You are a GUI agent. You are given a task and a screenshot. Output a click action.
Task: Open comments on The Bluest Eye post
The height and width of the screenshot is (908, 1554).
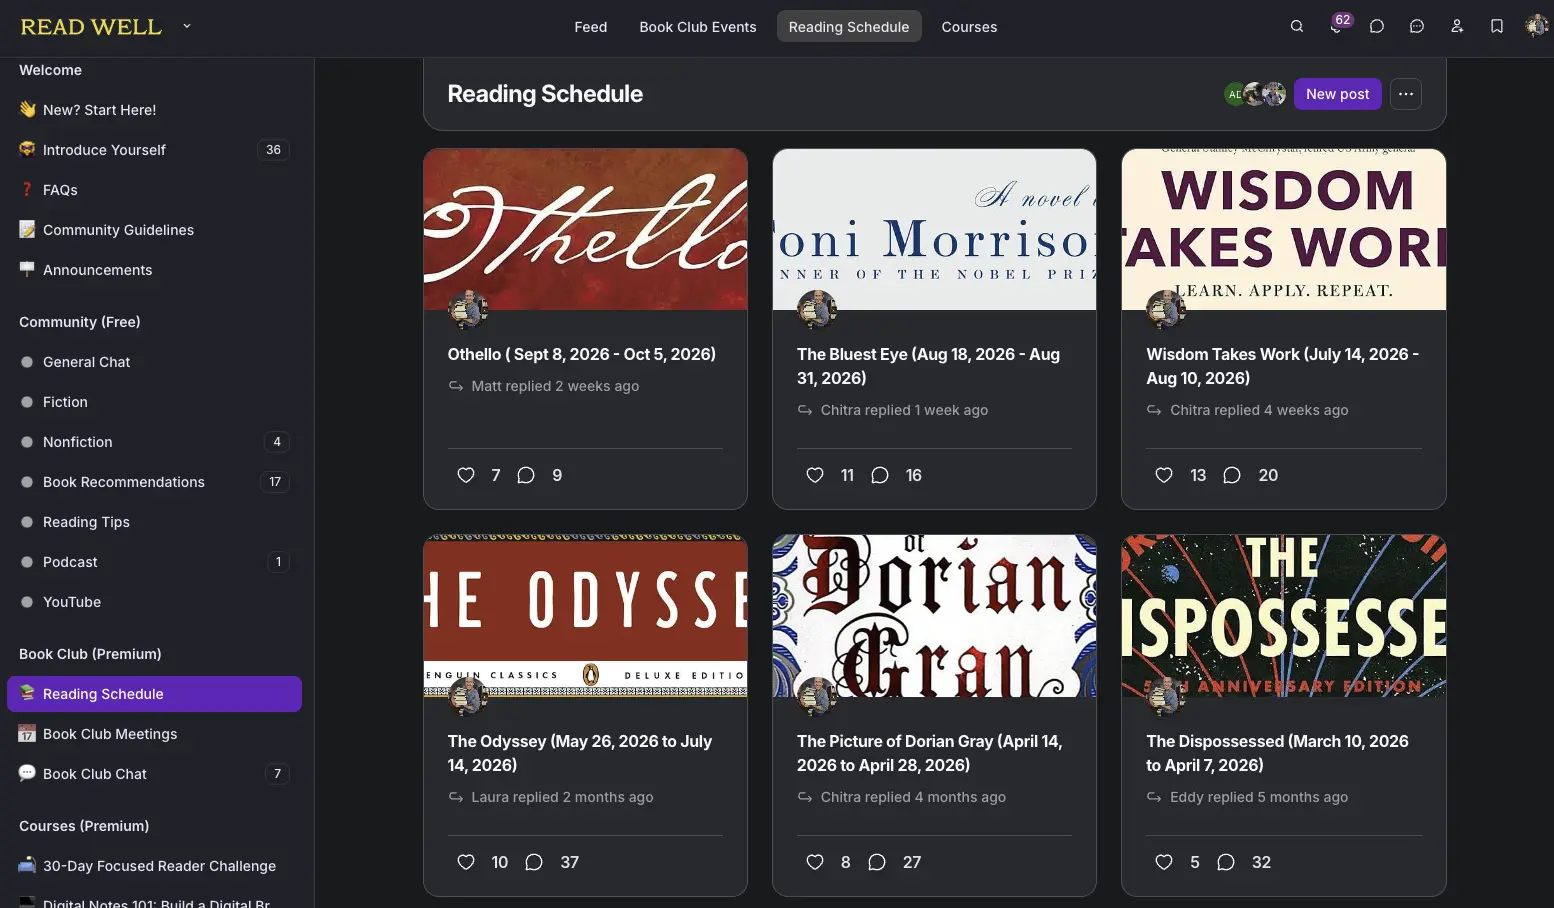pyautogui.click(x=880, y=475)
